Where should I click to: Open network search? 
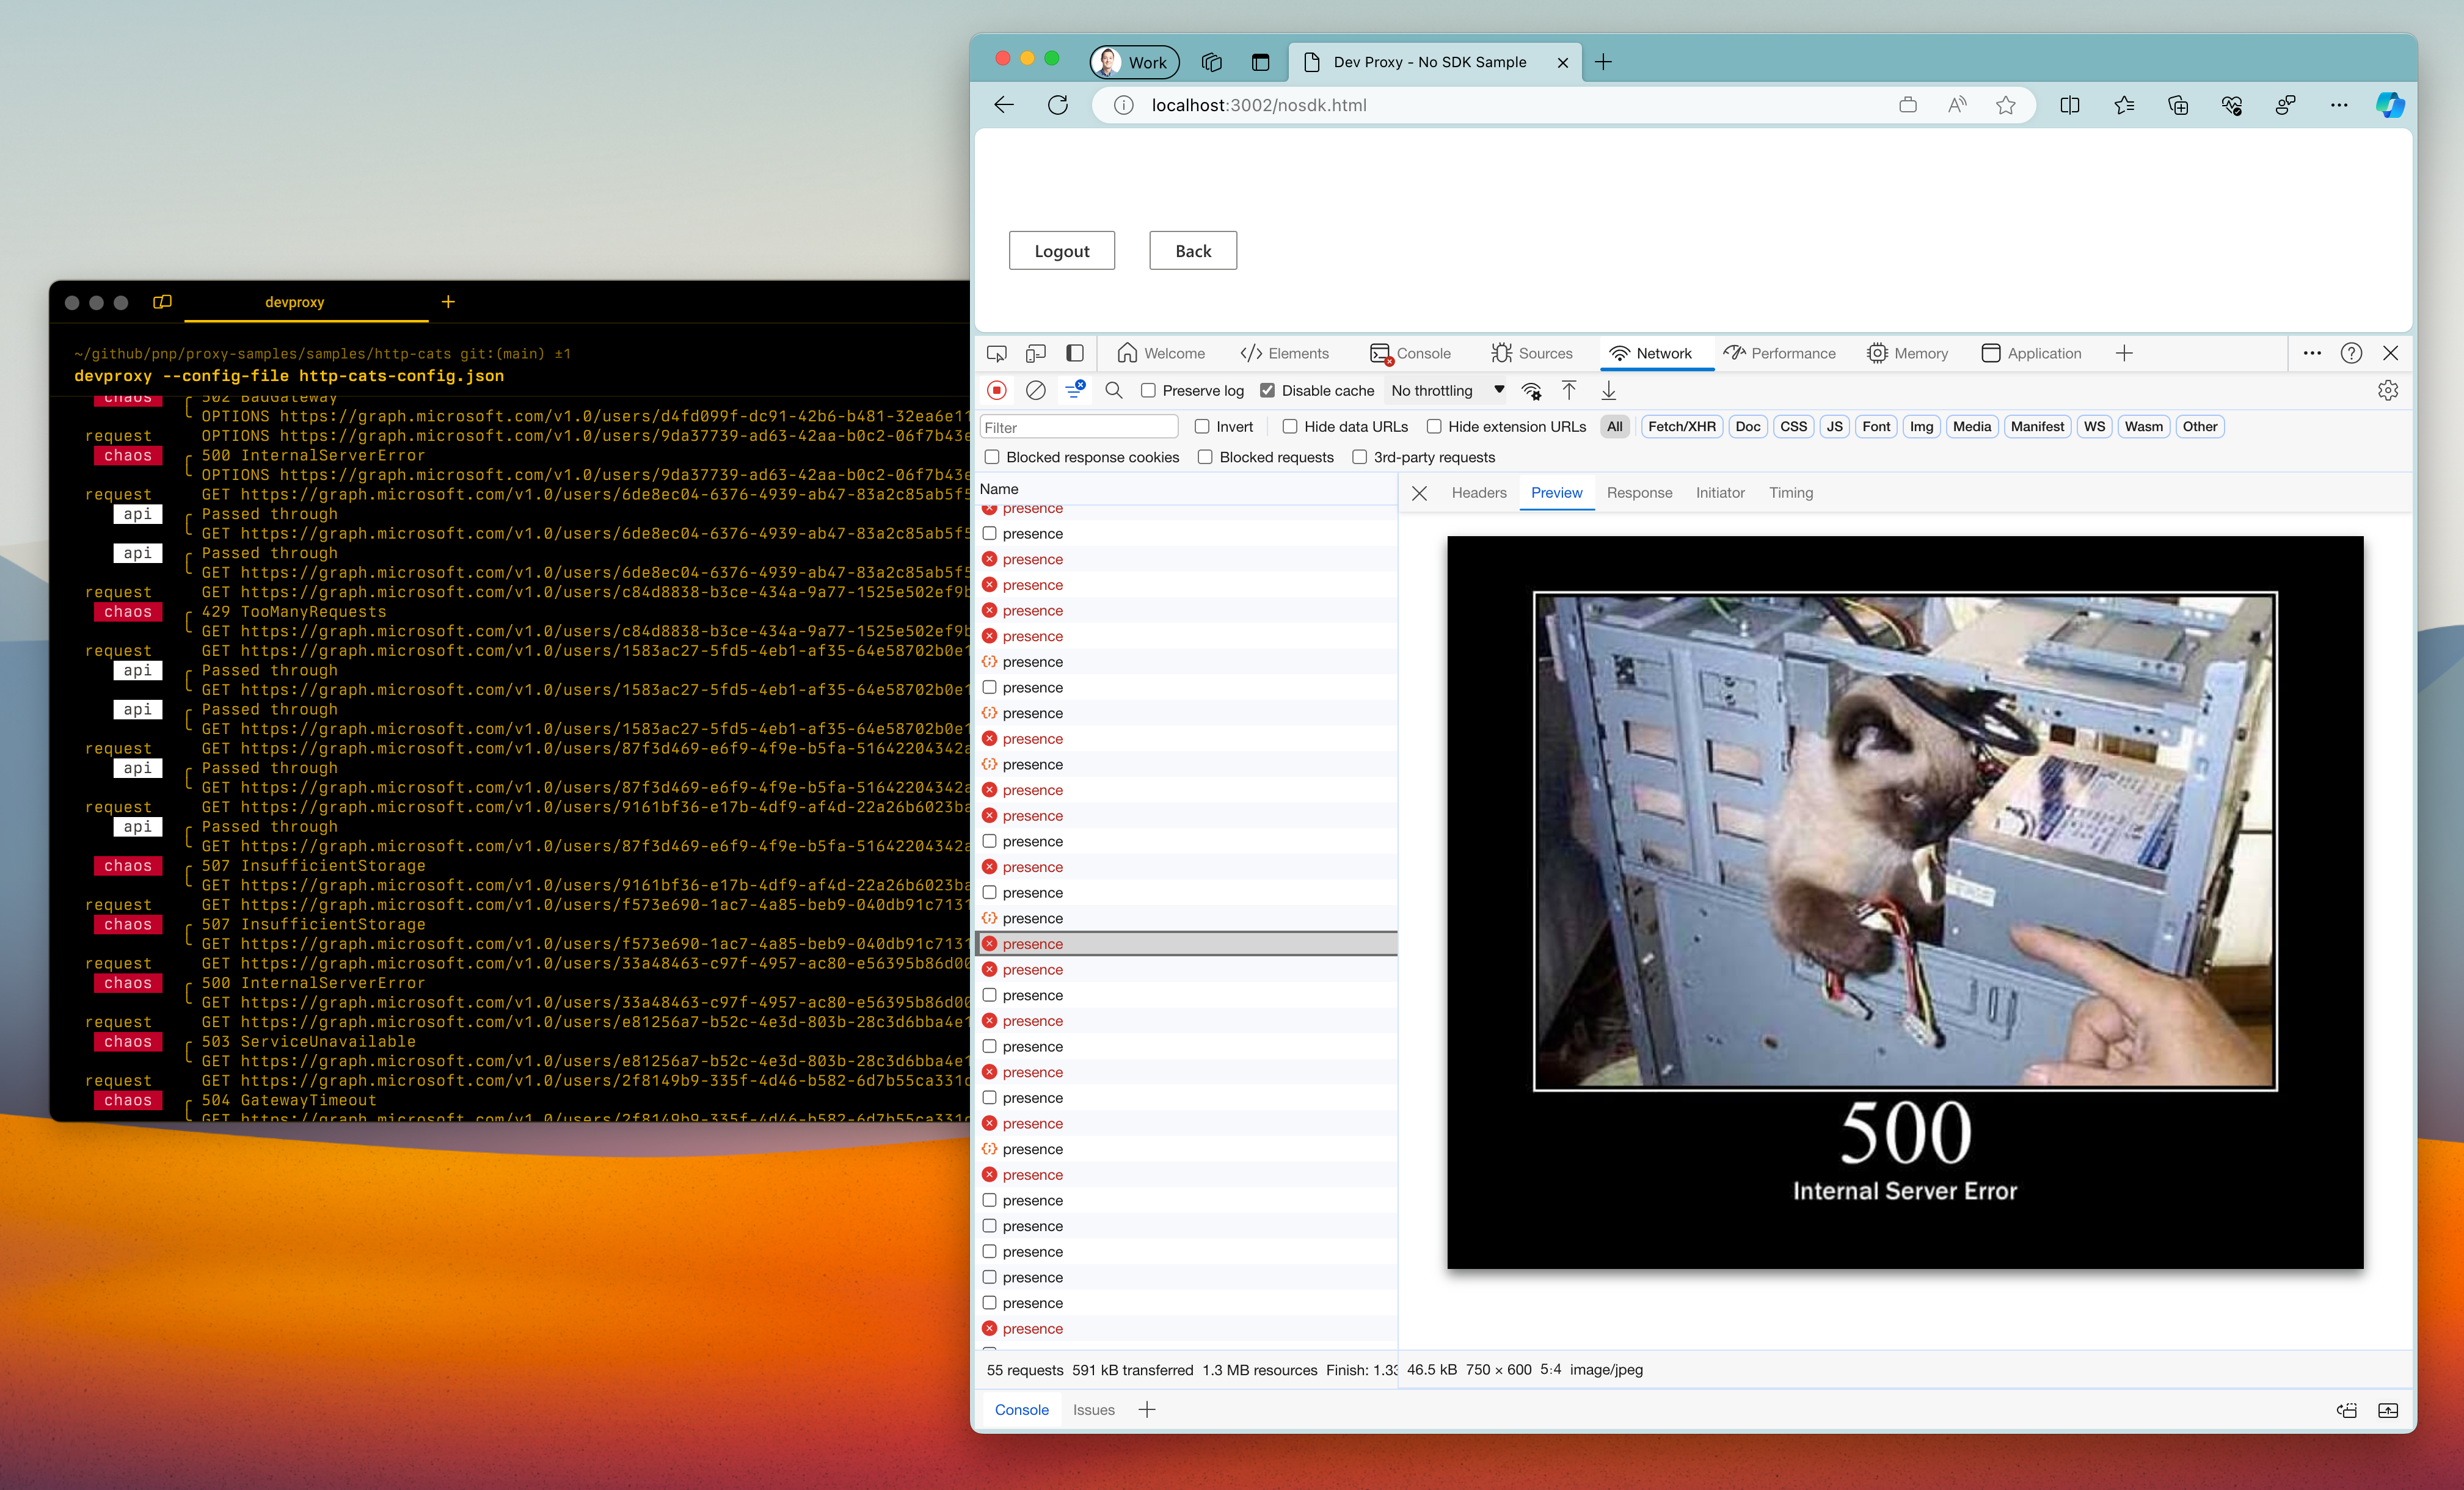[x=1114, y=390]
